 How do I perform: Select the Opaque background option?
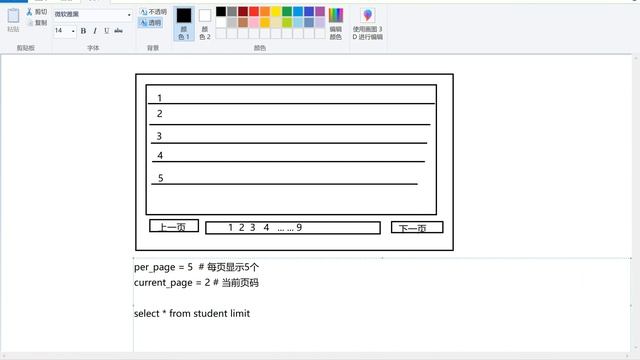tap(153, 12)
